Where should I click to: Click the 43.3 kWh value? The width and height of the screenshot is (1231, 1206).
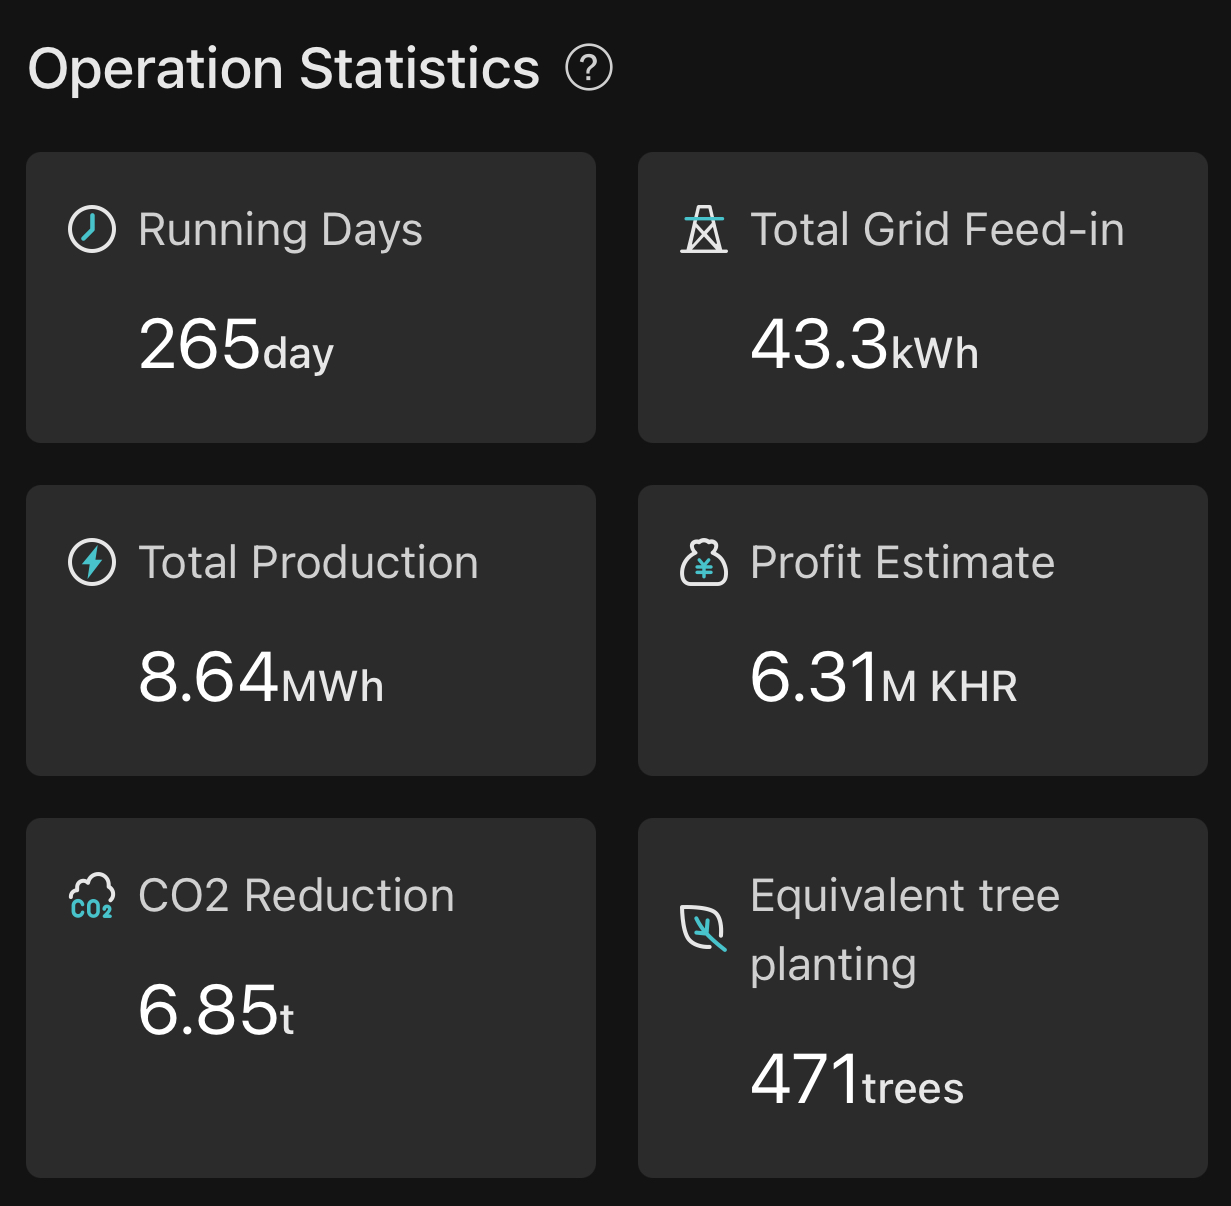[x=864, y=346]
